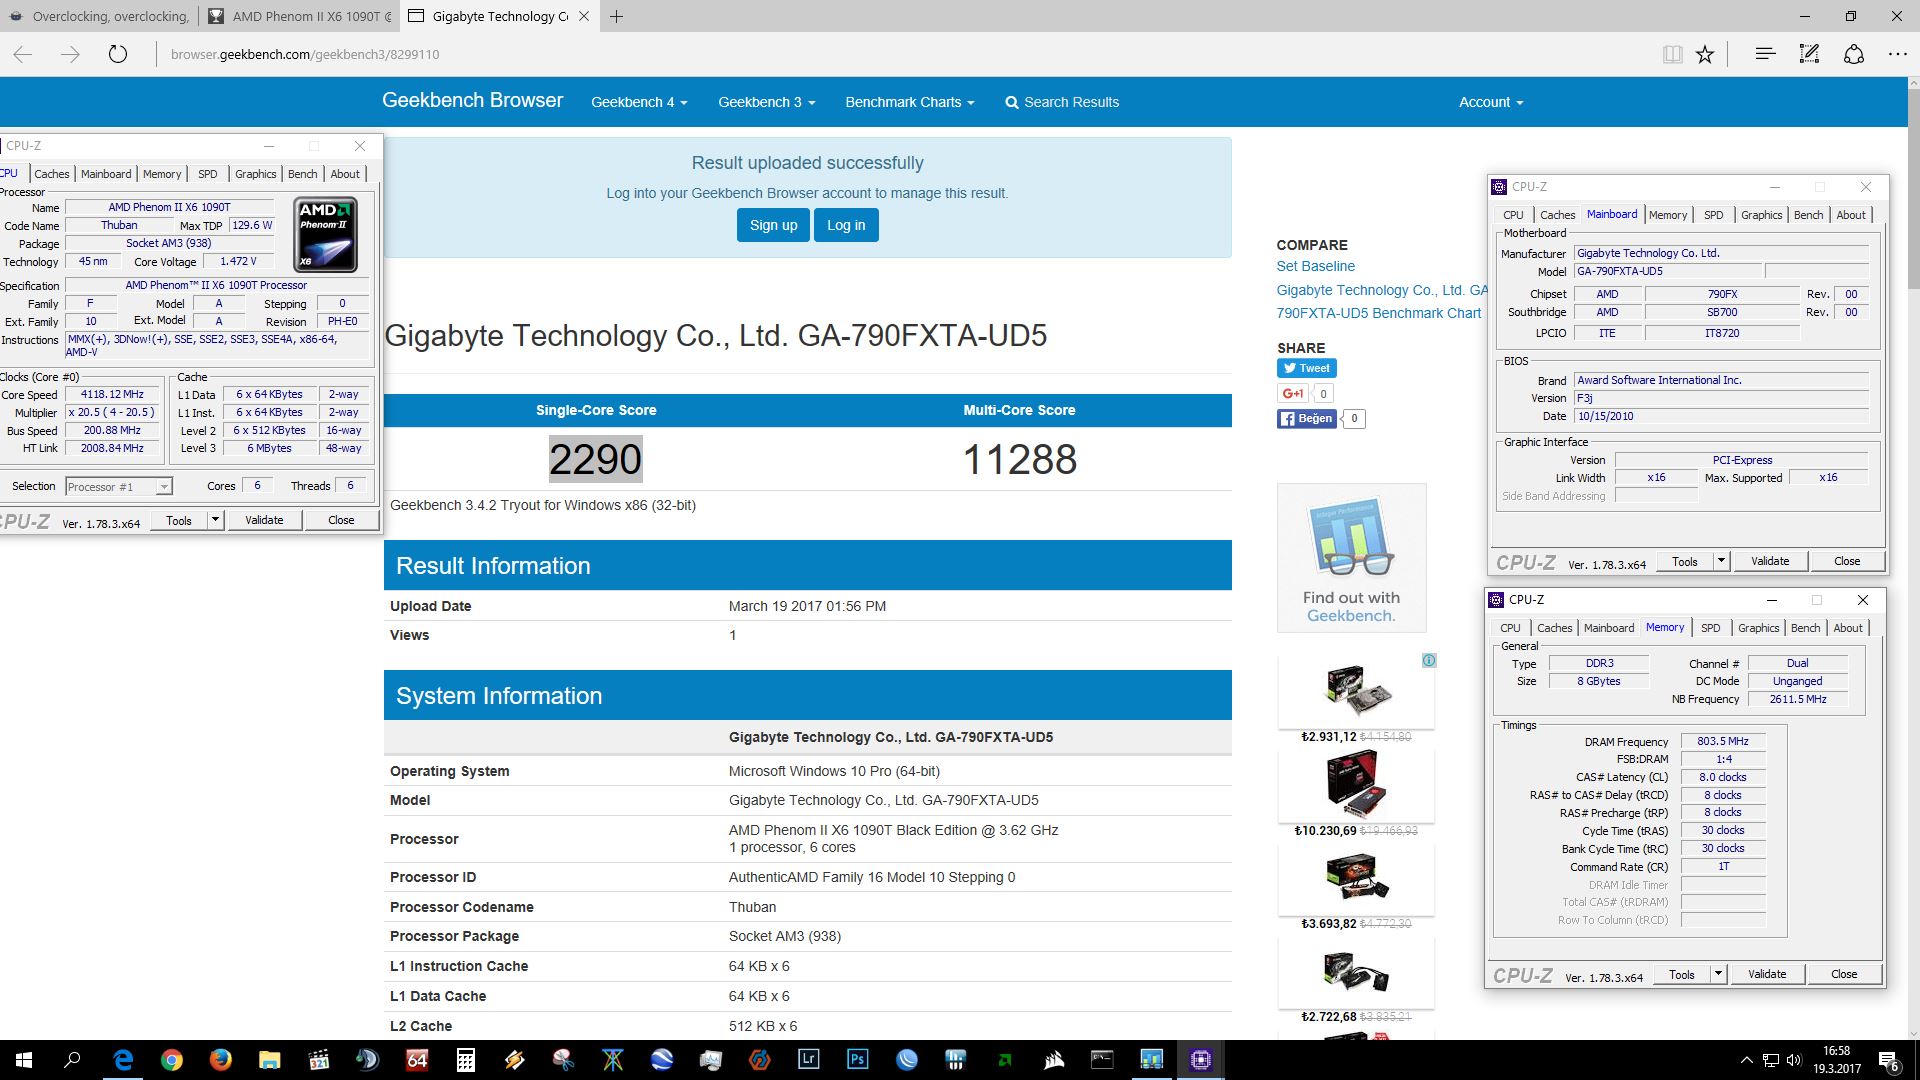Click Close in Mainboard CPU-Z window
The height and width of the screenshot is (1080, 1920).
point(1847,561)
